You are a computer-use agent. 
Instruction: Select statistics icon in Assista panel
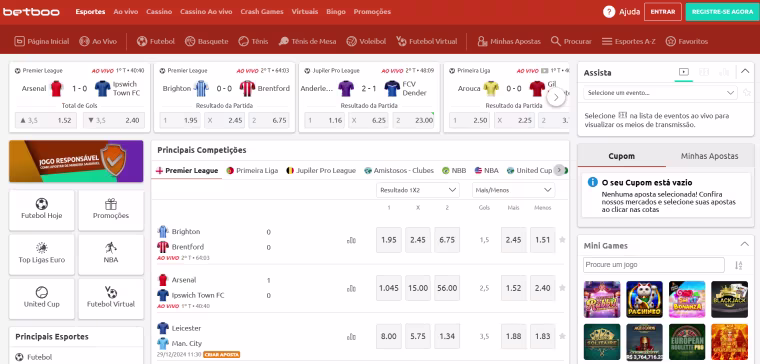click(x=724, y=72)
